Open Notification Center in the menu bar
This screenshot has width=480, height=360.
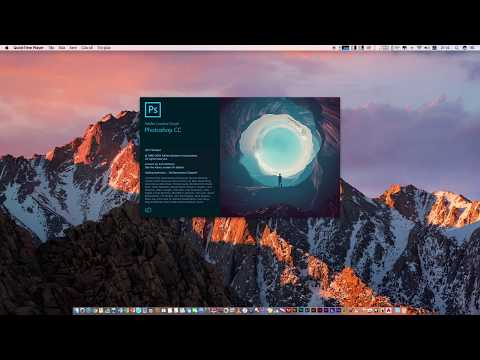[x=473, y=48]
